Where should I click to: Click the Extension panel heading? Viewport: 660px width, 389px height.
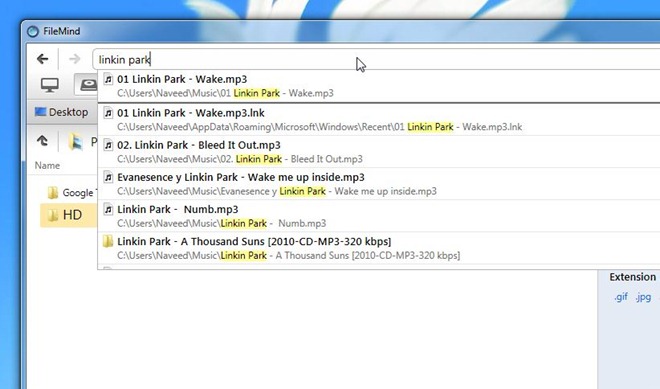coord(633,277)
